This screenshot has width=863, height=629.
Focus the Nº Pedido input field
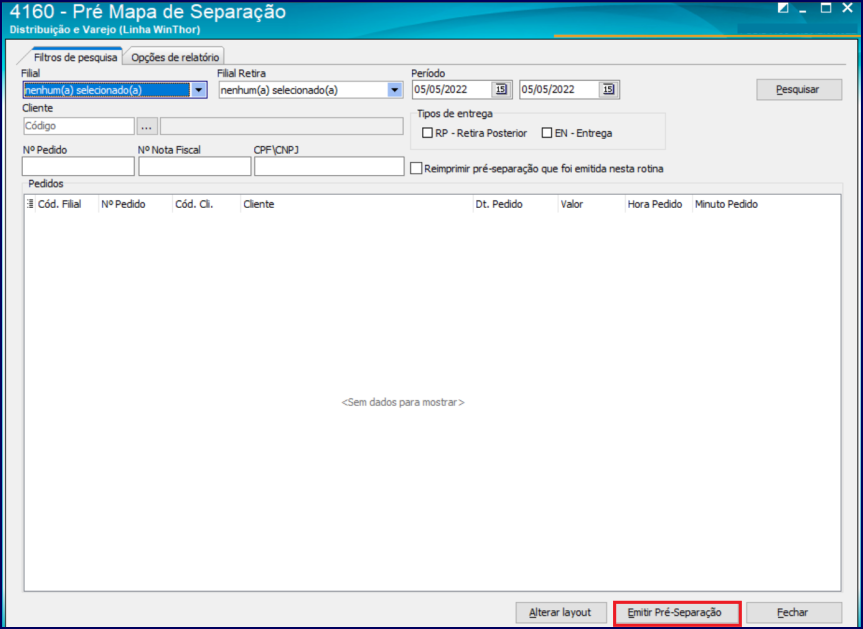click(x=78, y=166)
